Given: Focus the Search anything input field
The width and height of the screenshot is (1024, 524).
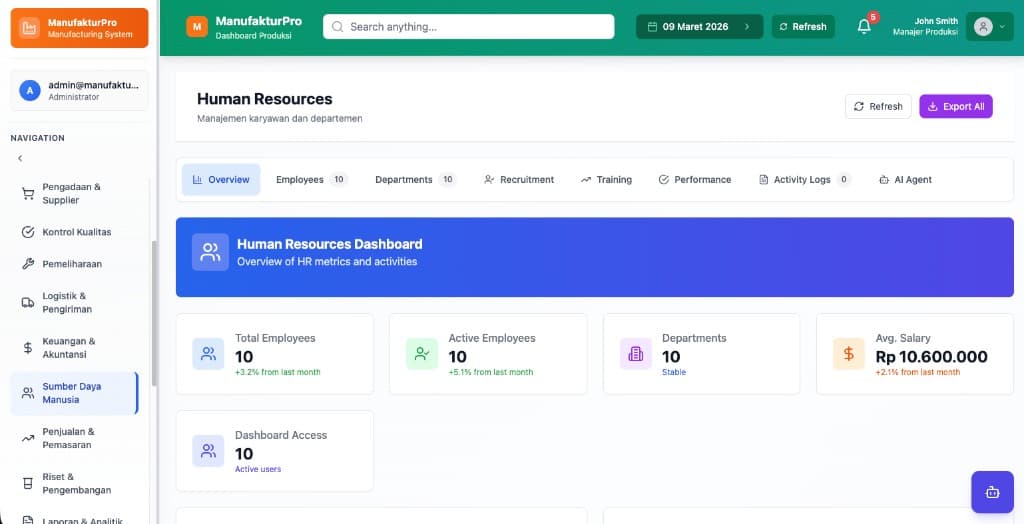Looking at the screenshot, I should tap(468, 27).
